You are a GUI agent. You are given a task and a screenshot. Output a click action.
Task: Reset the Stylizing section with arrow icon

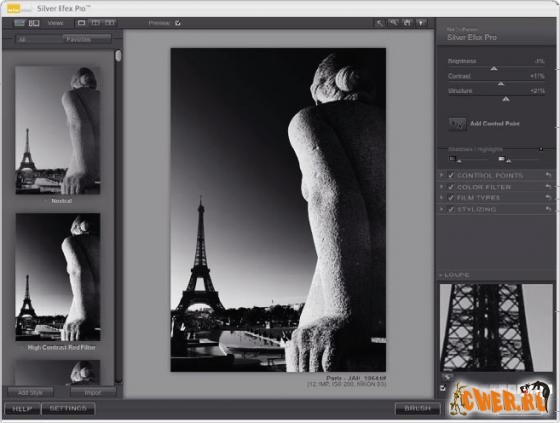click(548, 209)
